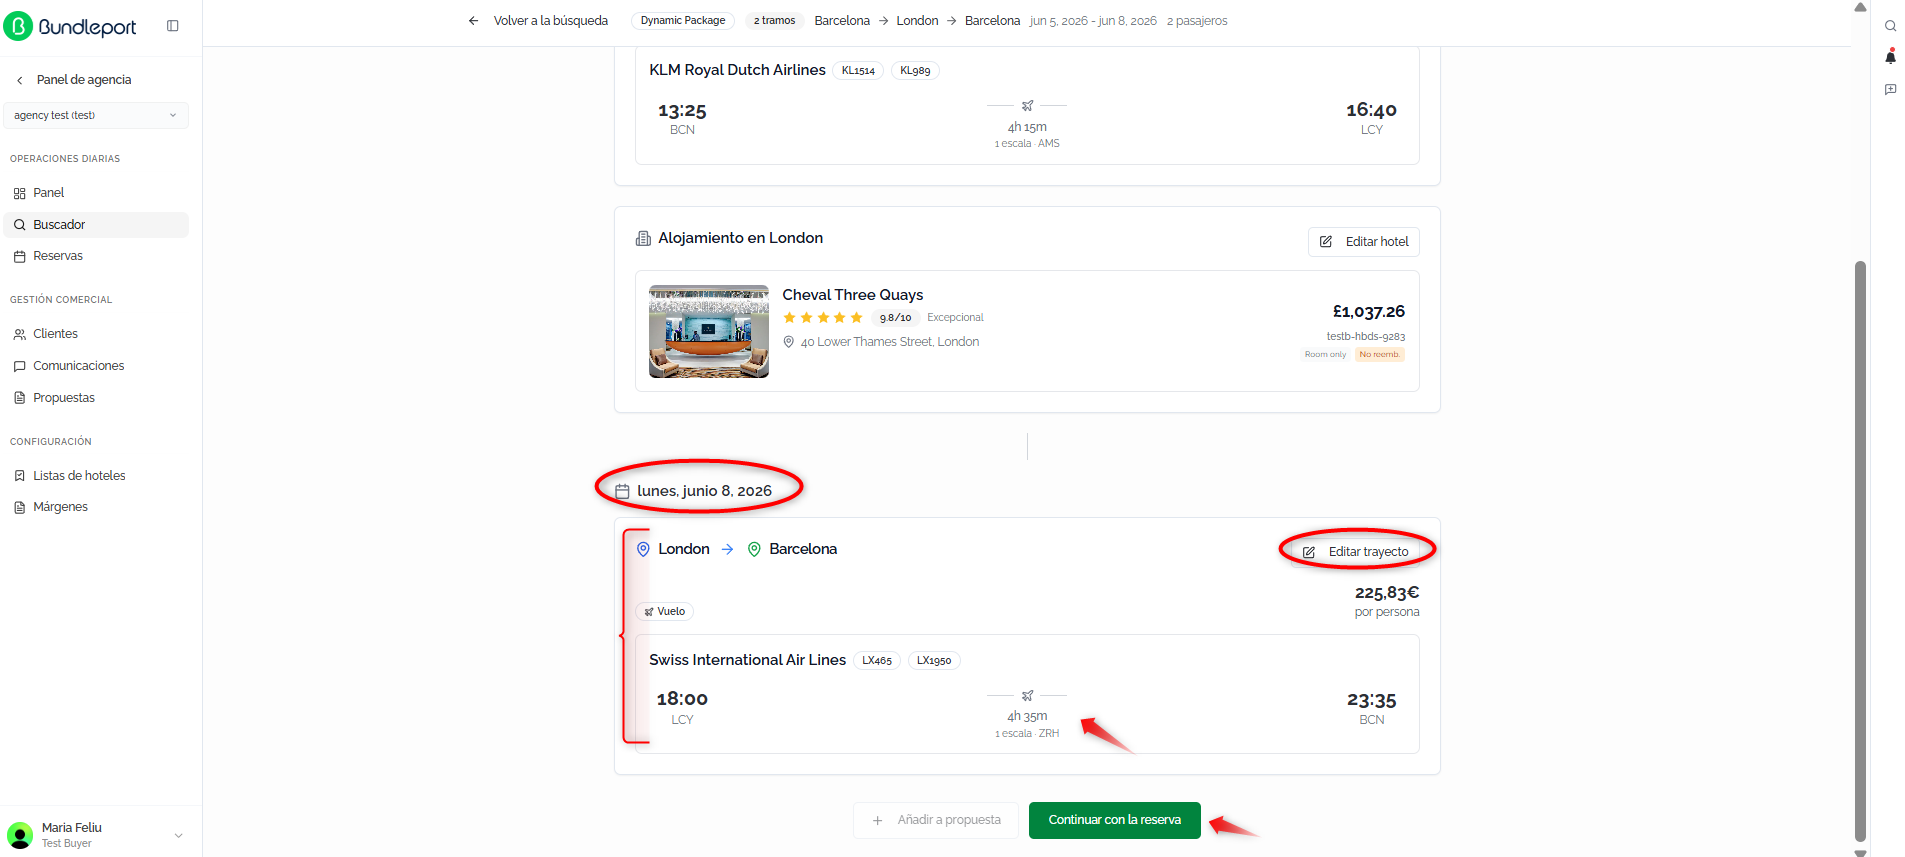Click the Márgenes document icon

click(x=20, y=507)
